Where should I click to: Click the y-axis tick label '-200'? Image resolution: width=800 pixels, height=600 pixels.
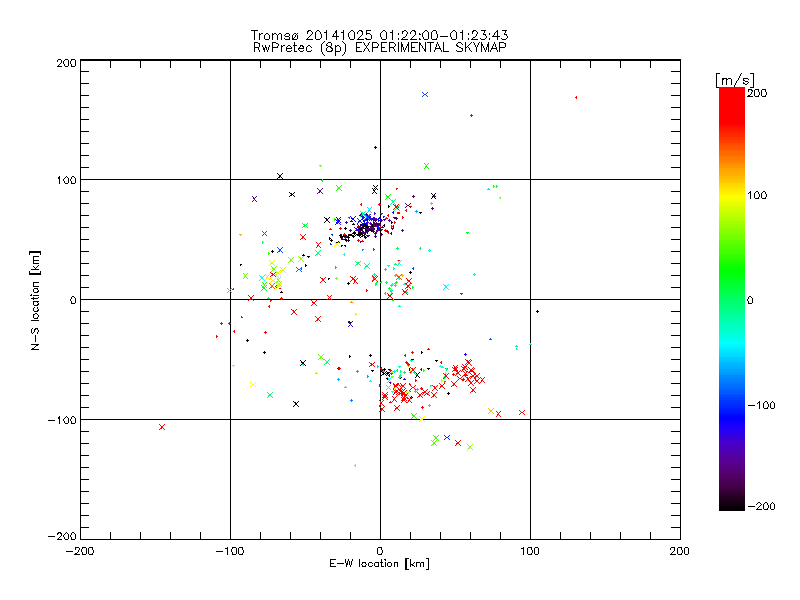[x=62, y=536]
